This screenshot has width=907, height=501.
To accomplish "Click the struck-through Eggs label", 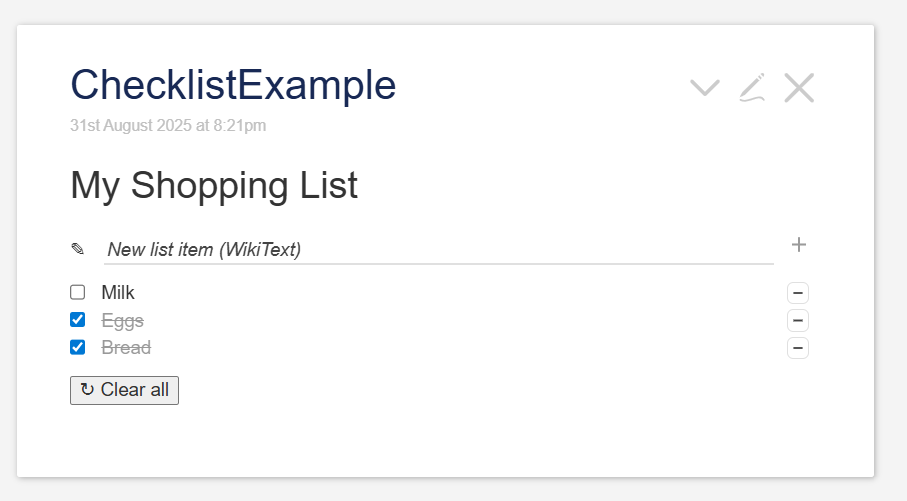I will point(123,321).
